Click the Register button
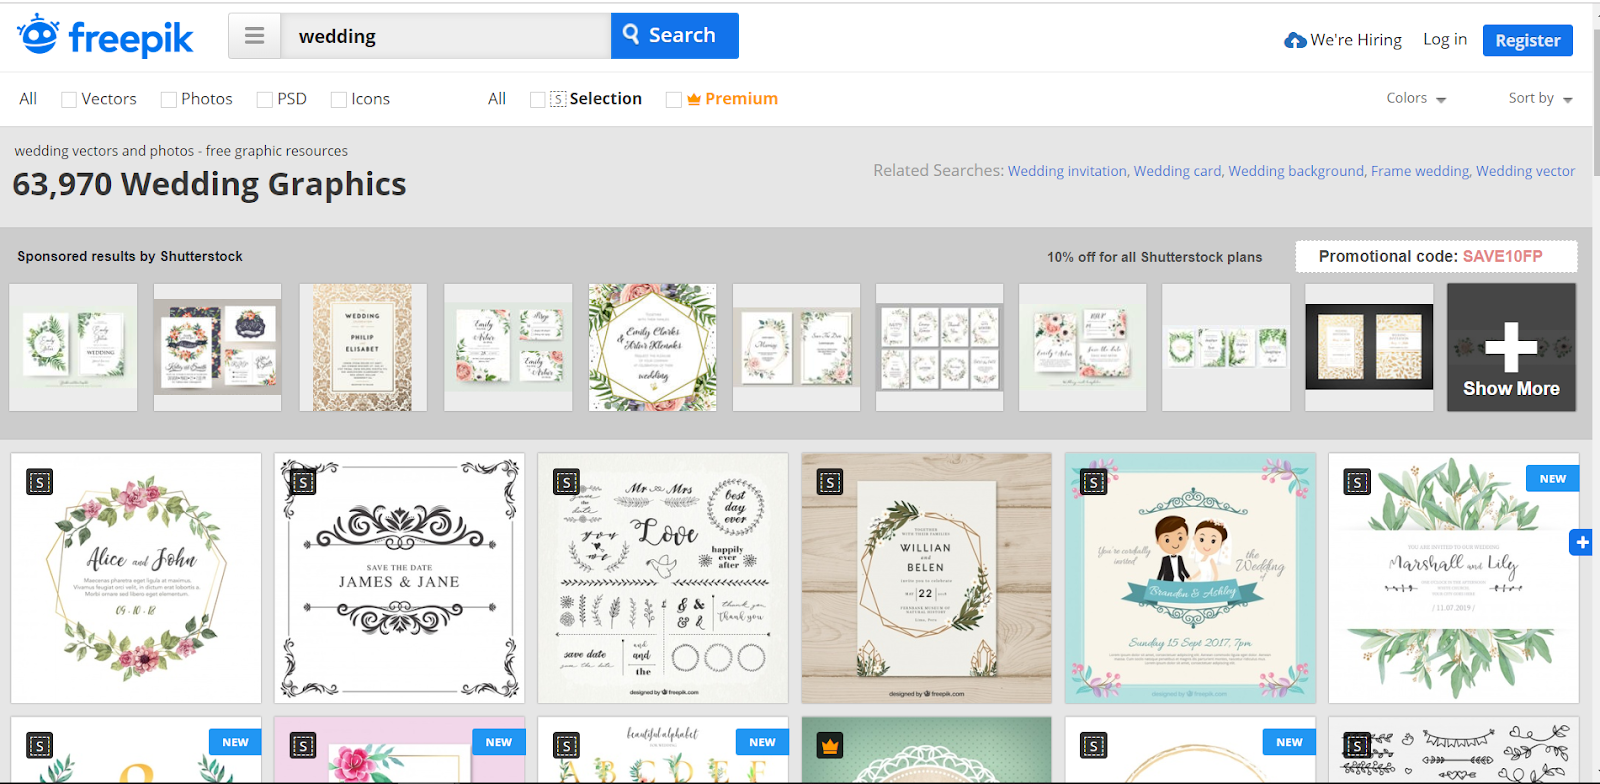1600x784 pixels. 1528,40
